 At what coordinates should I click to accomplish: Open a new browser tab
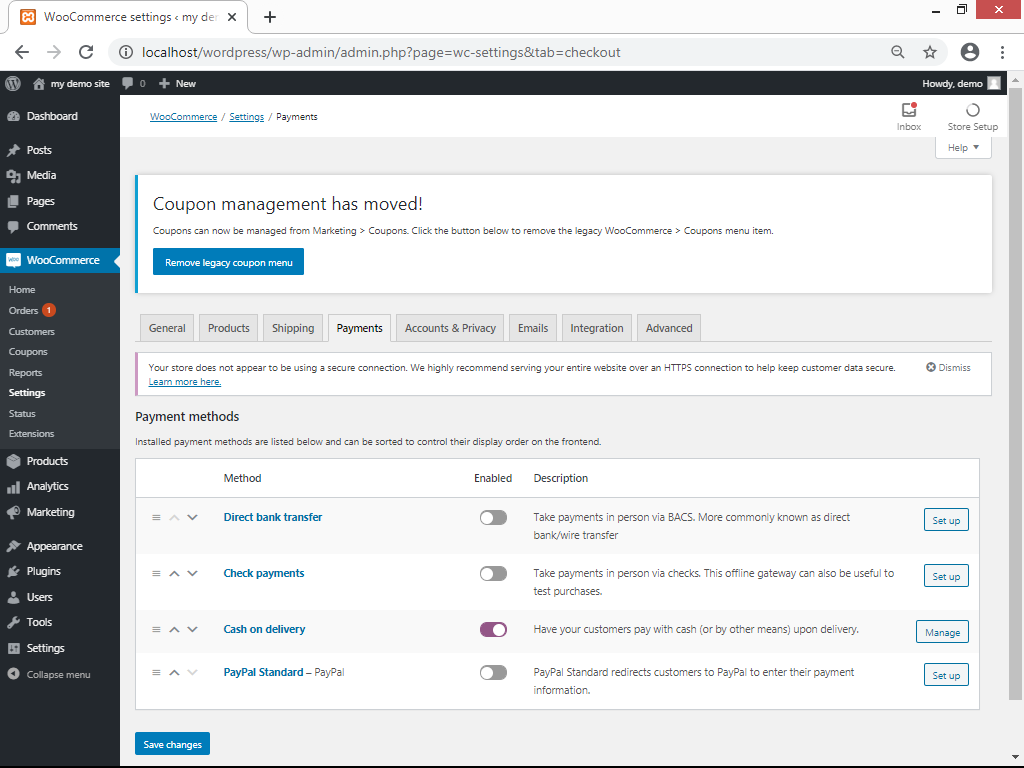270,17
